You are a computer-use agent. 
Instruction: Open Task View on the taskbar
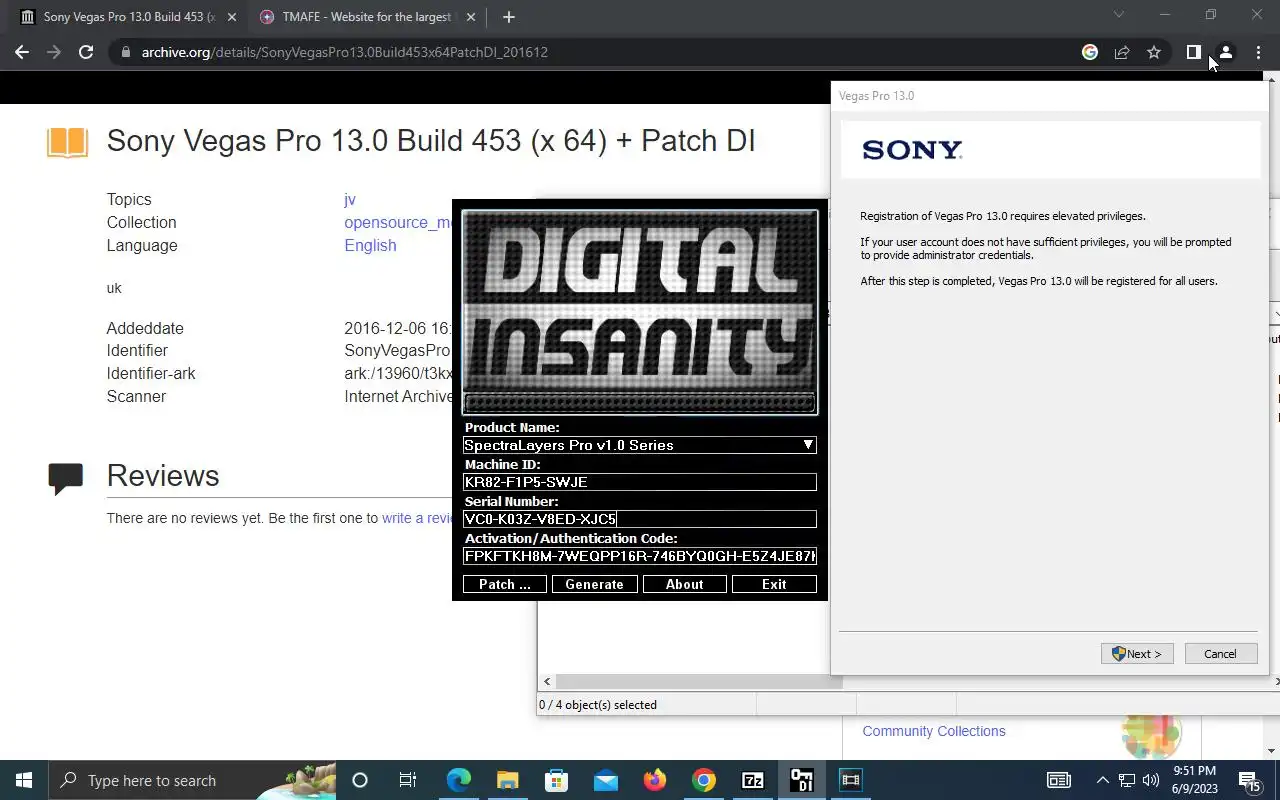coord(408,780)
